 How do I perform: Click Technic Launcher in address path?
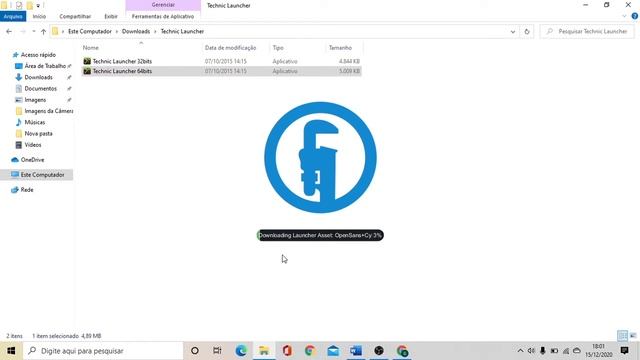coord(182,31)
